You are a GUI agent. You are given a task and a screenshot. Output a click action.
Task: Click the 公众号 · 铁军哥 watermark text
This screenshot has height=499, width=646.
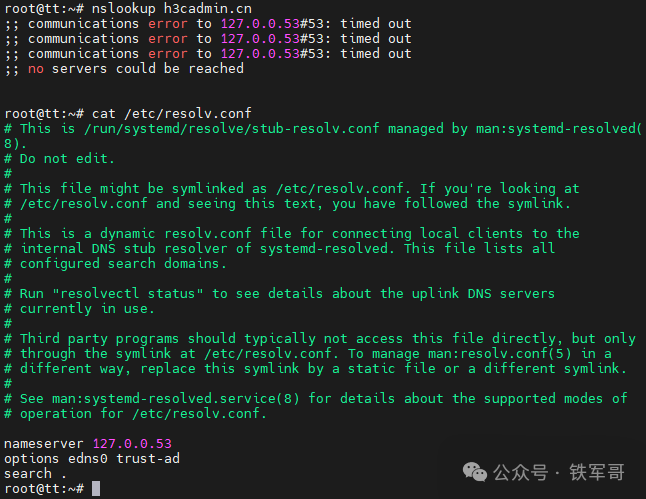pos(559,472)
